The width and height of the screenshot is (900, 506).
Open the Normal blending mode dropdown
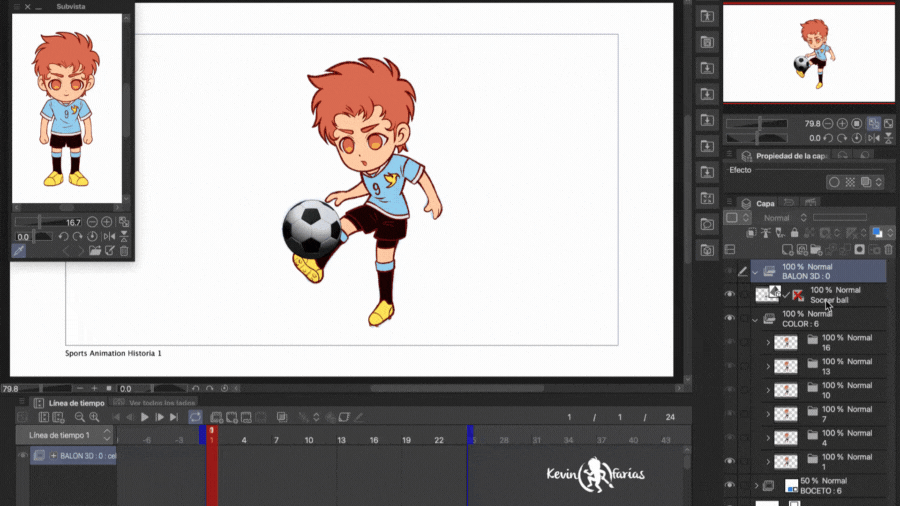click(x=784, y=218)
